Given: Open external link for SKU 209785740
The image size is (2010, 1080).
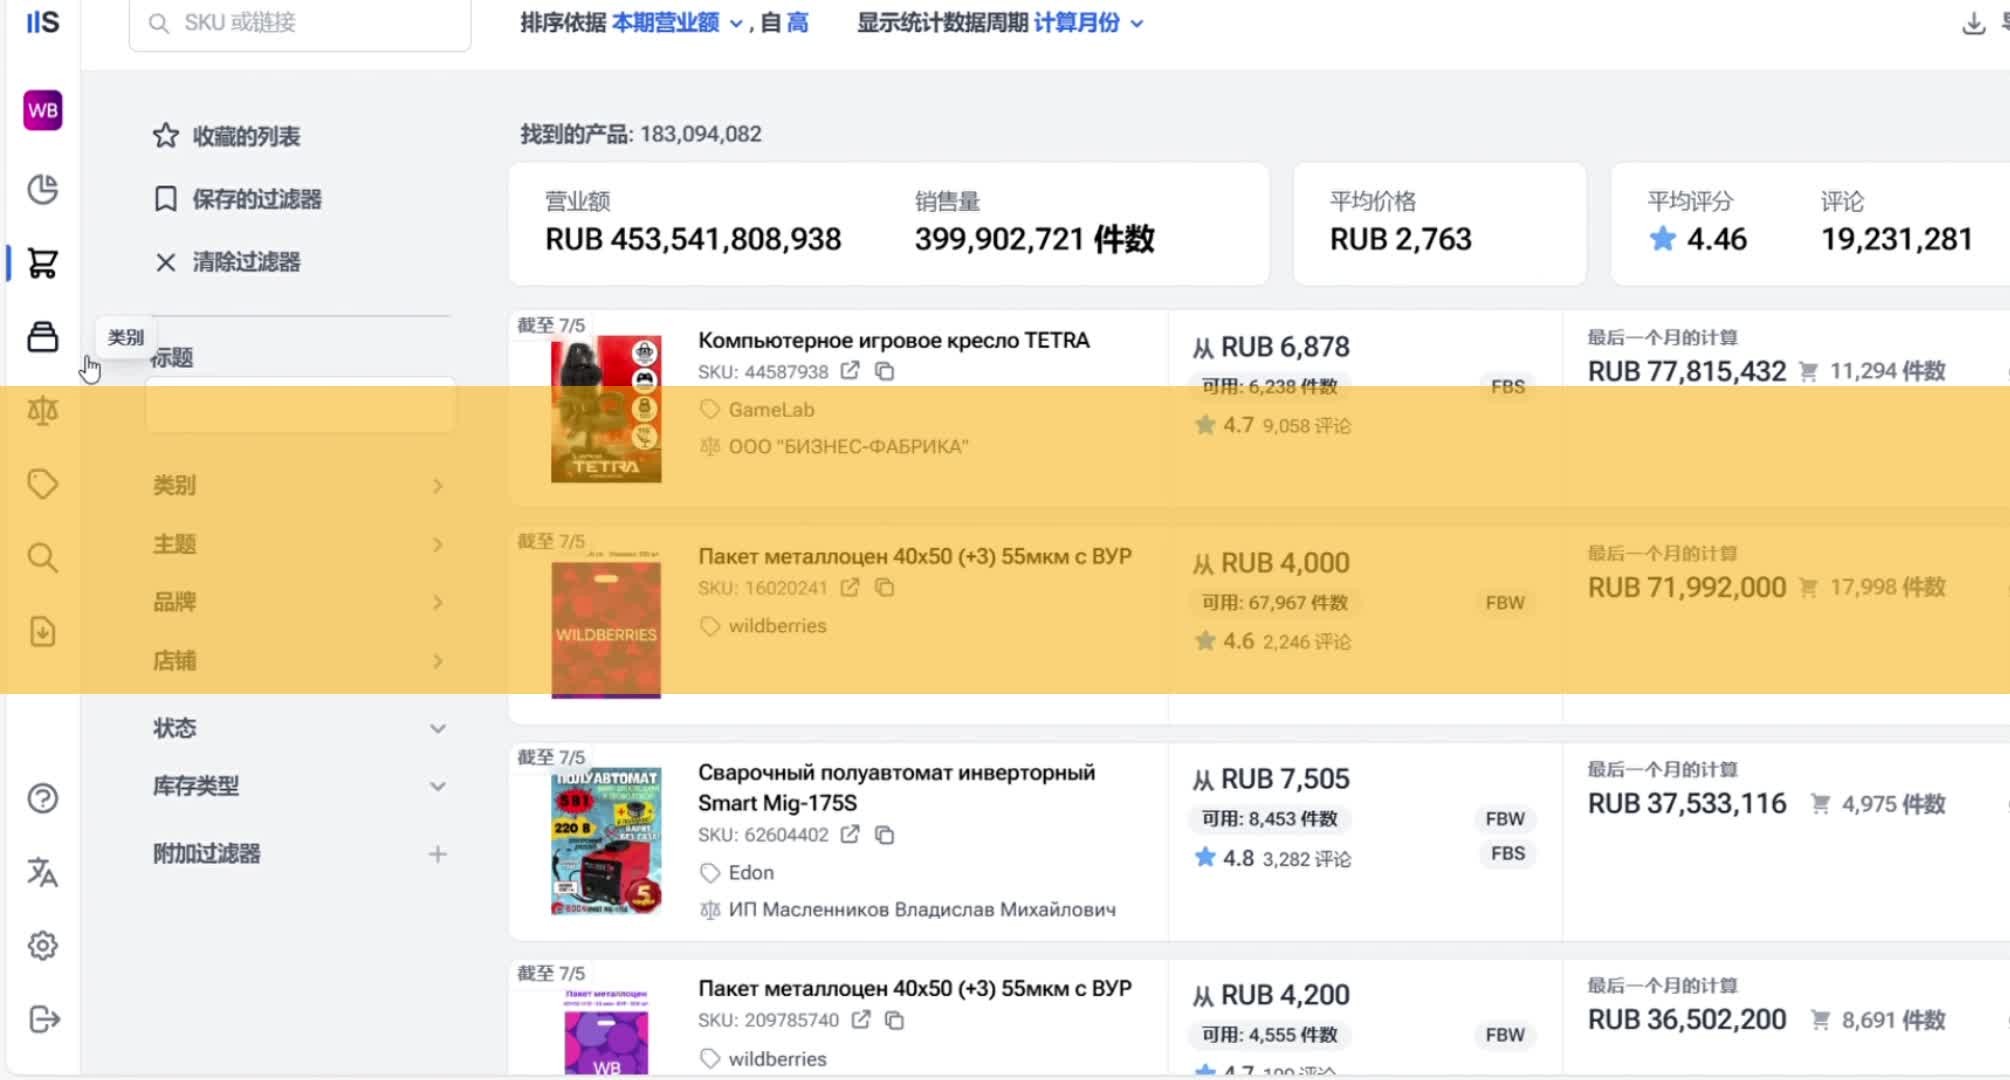Looking at the screenshot, I should point(860,1020).
